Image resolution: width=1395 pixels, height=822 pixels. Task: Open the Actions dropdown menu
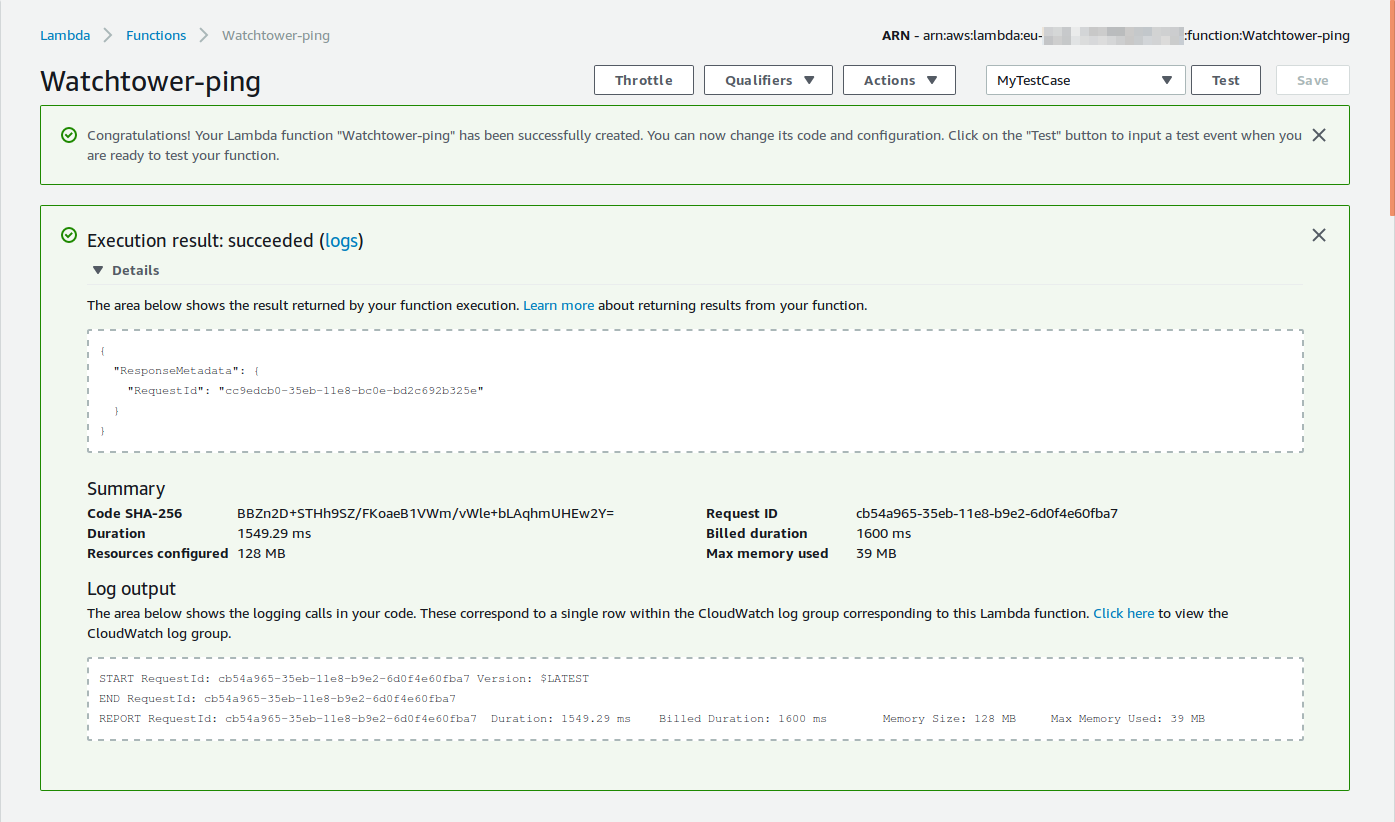[x=899, y=80]
